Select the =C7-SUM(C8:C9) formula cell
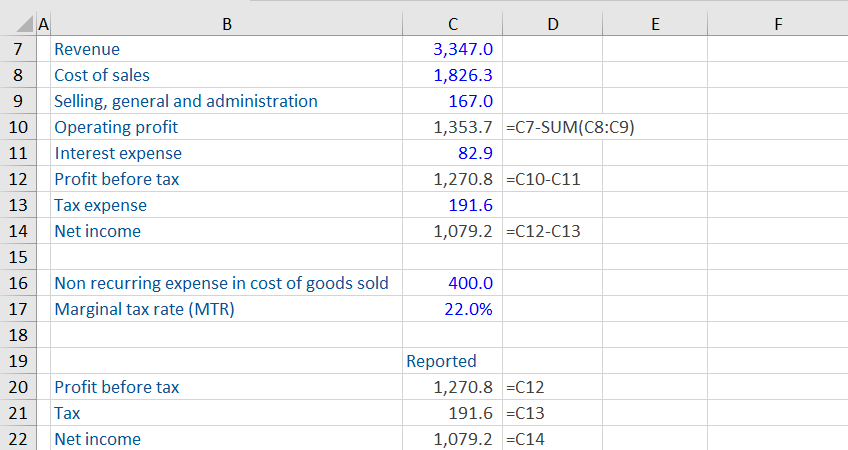 click(552, 127)
